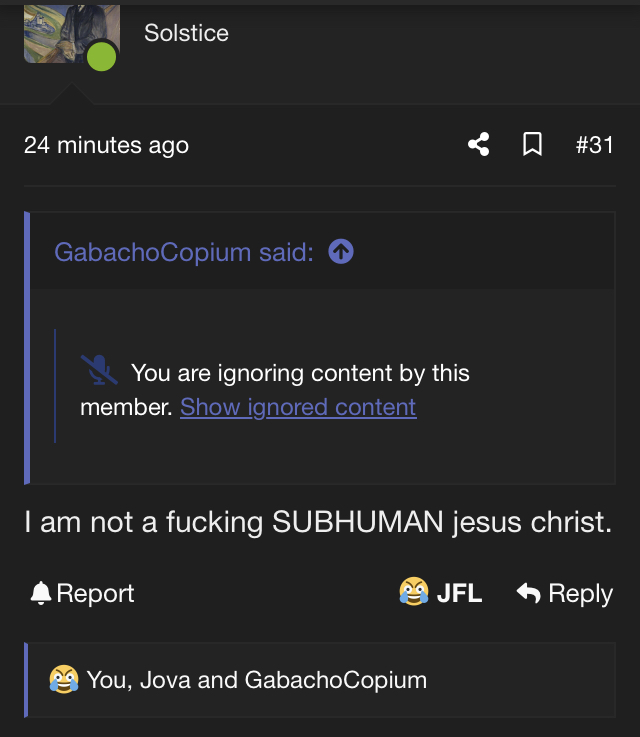Click the "24 minutes ago" timestamp

tap(106, 145)
